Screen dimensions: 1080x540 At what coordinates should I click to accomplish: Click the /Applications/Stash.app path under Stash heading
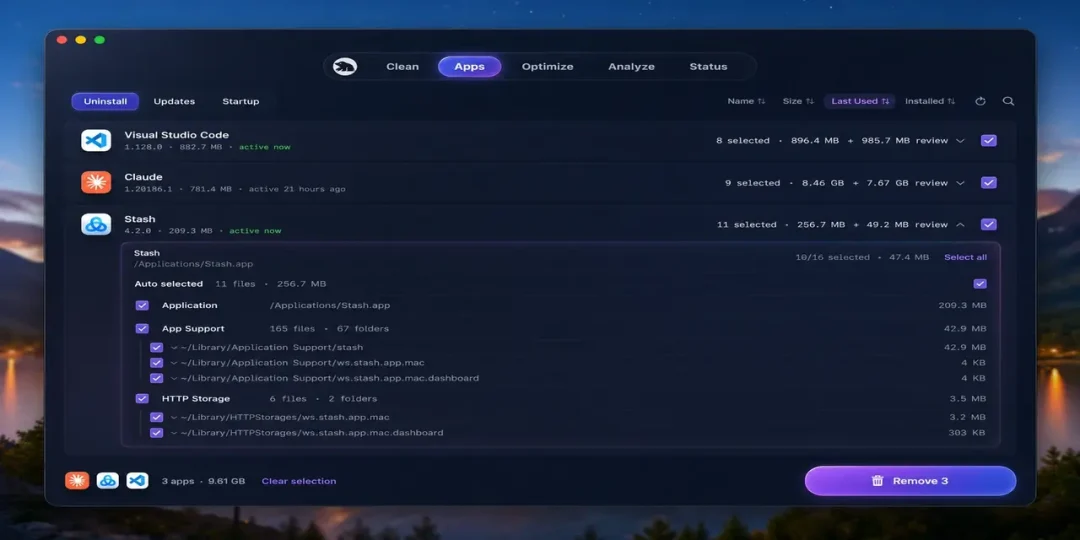point(194,264)
